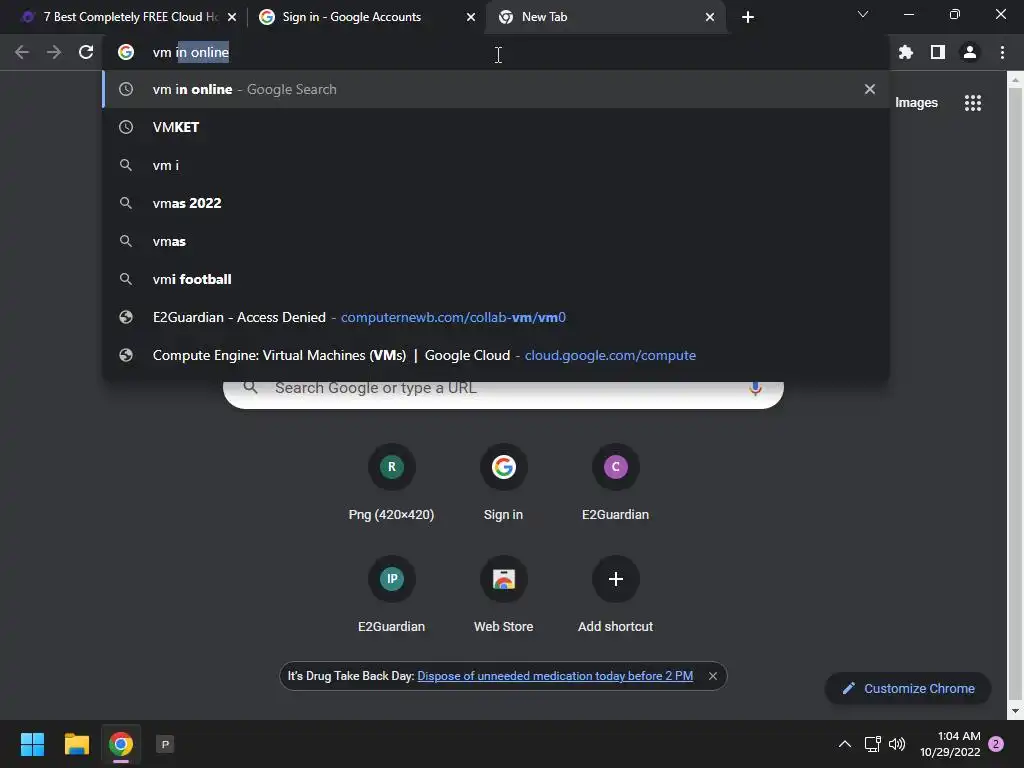
Task: Open File Explorer from the taskbar
Action: (76, 744)
